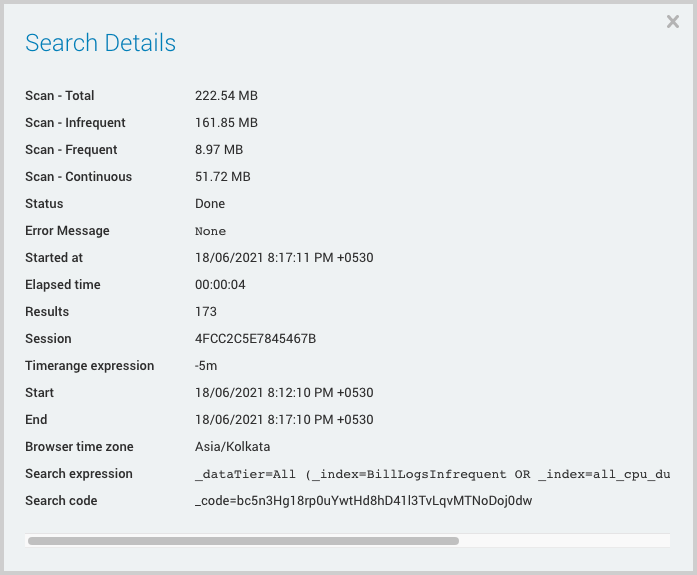Click the empty scrollbar track on the right
697x575 pixels.
click(x=564, y=541)
